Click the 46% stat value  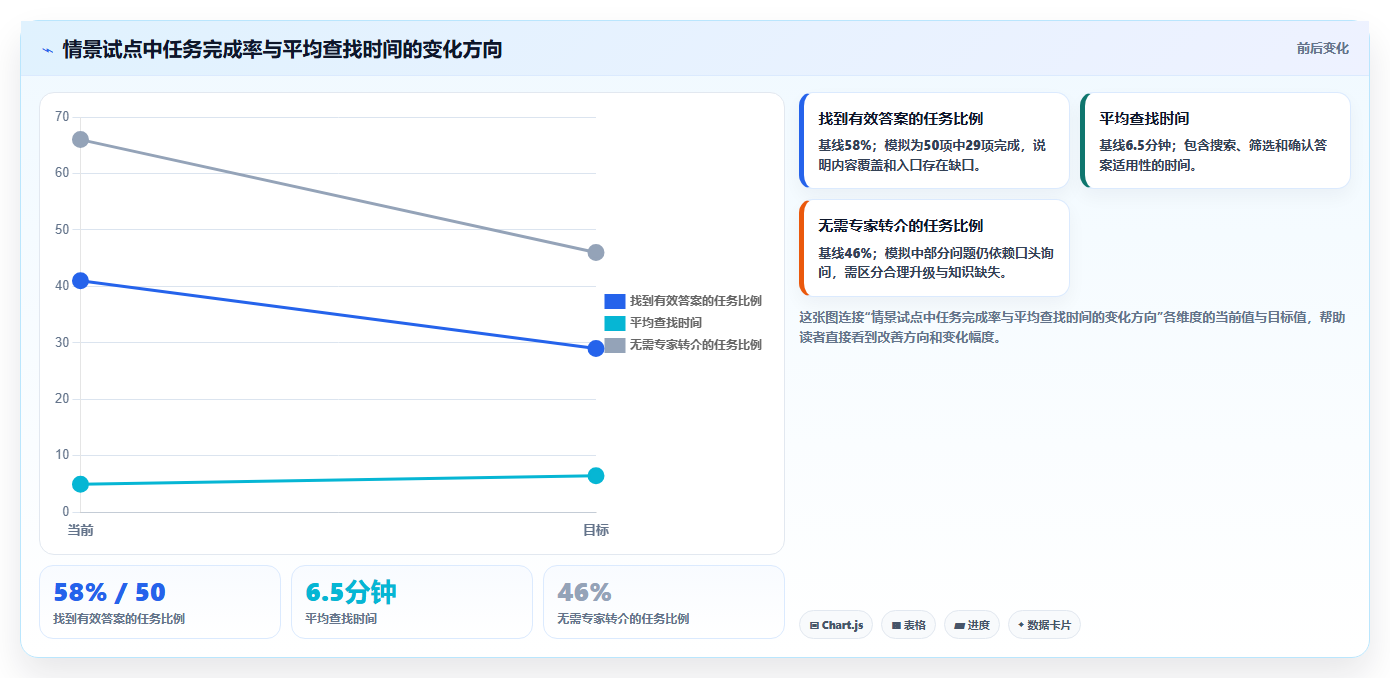[x=584, y=592]
